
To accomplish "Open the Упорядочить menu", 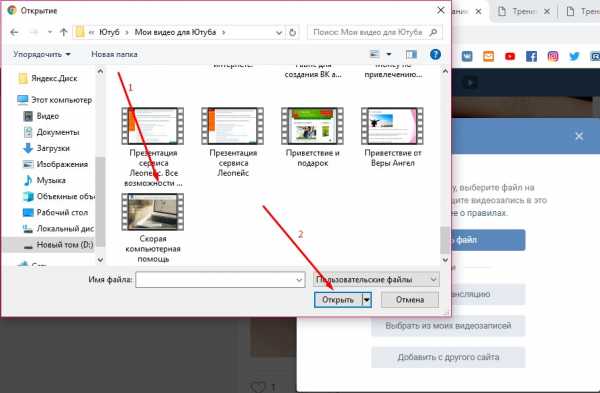I will pyautogui.click(x=42, y=54).
